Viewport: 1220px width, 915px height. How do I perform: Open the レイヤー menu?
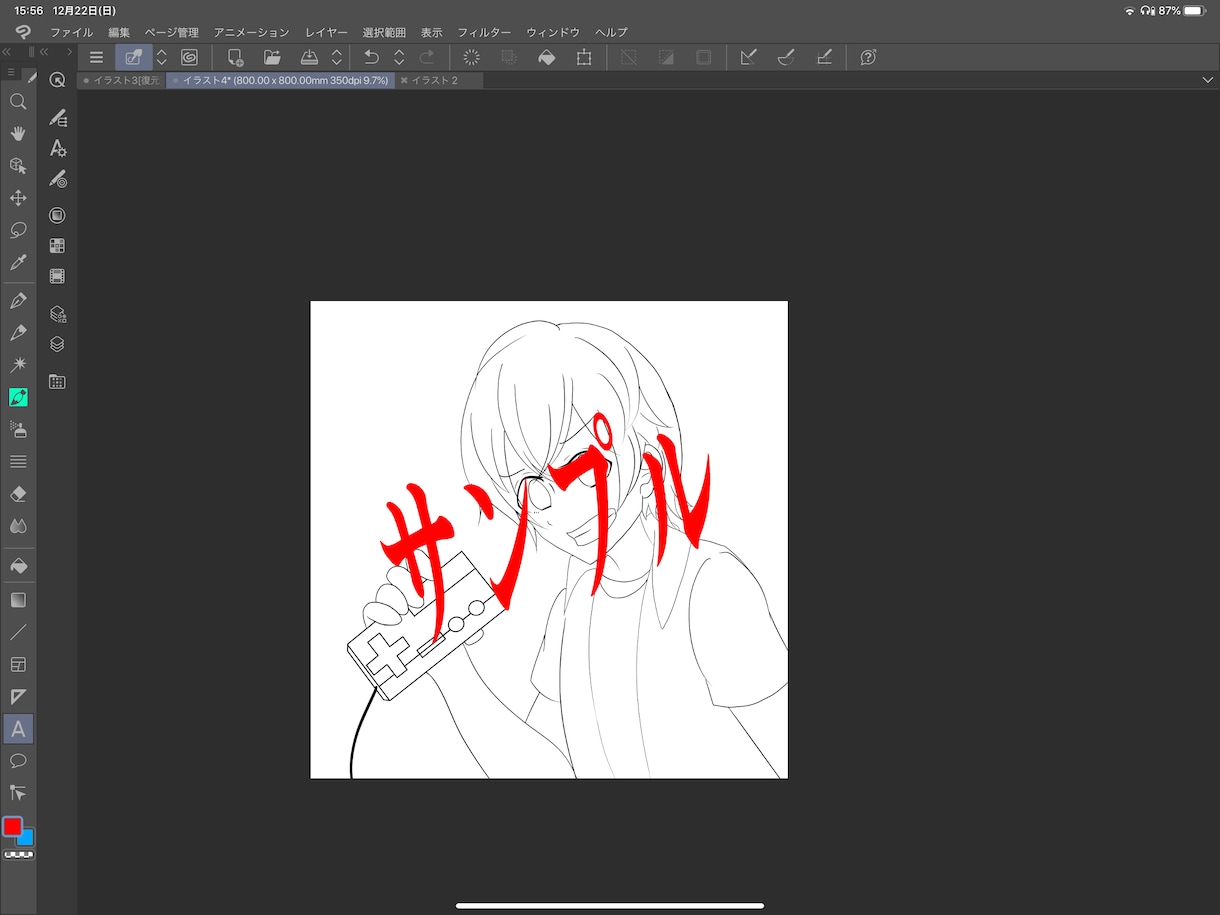click(x=326, y=32)
